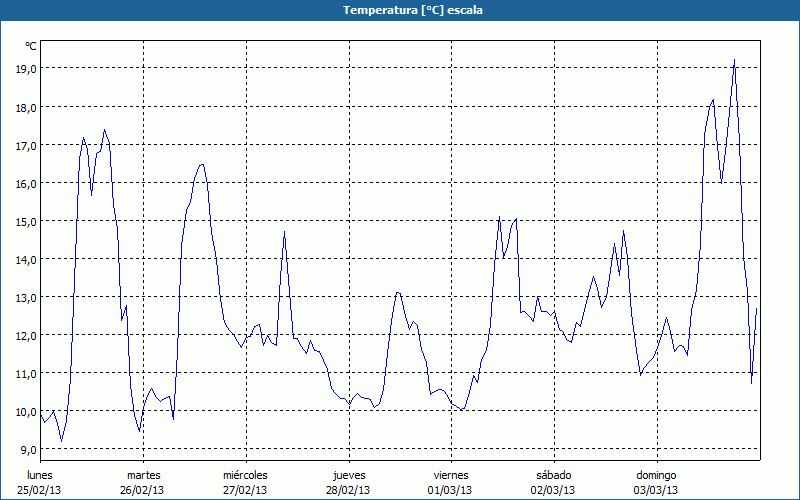Click the 01/03/13 date label
800x500 pixels.
(x=450, y=490)
